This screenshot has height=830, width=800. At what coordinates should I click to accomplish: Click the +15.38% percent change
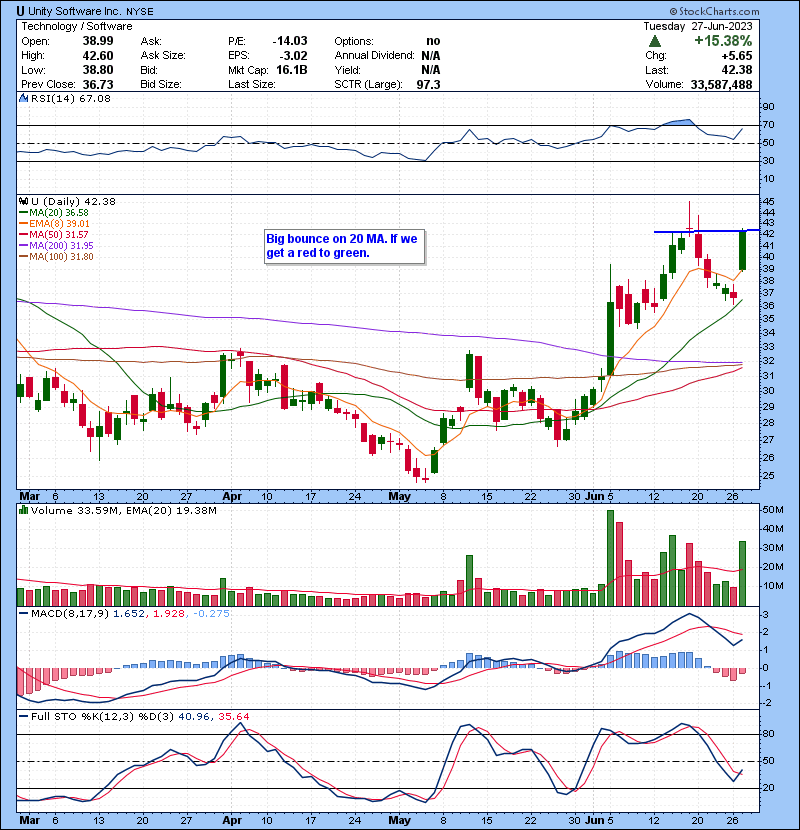click(723, 41)
